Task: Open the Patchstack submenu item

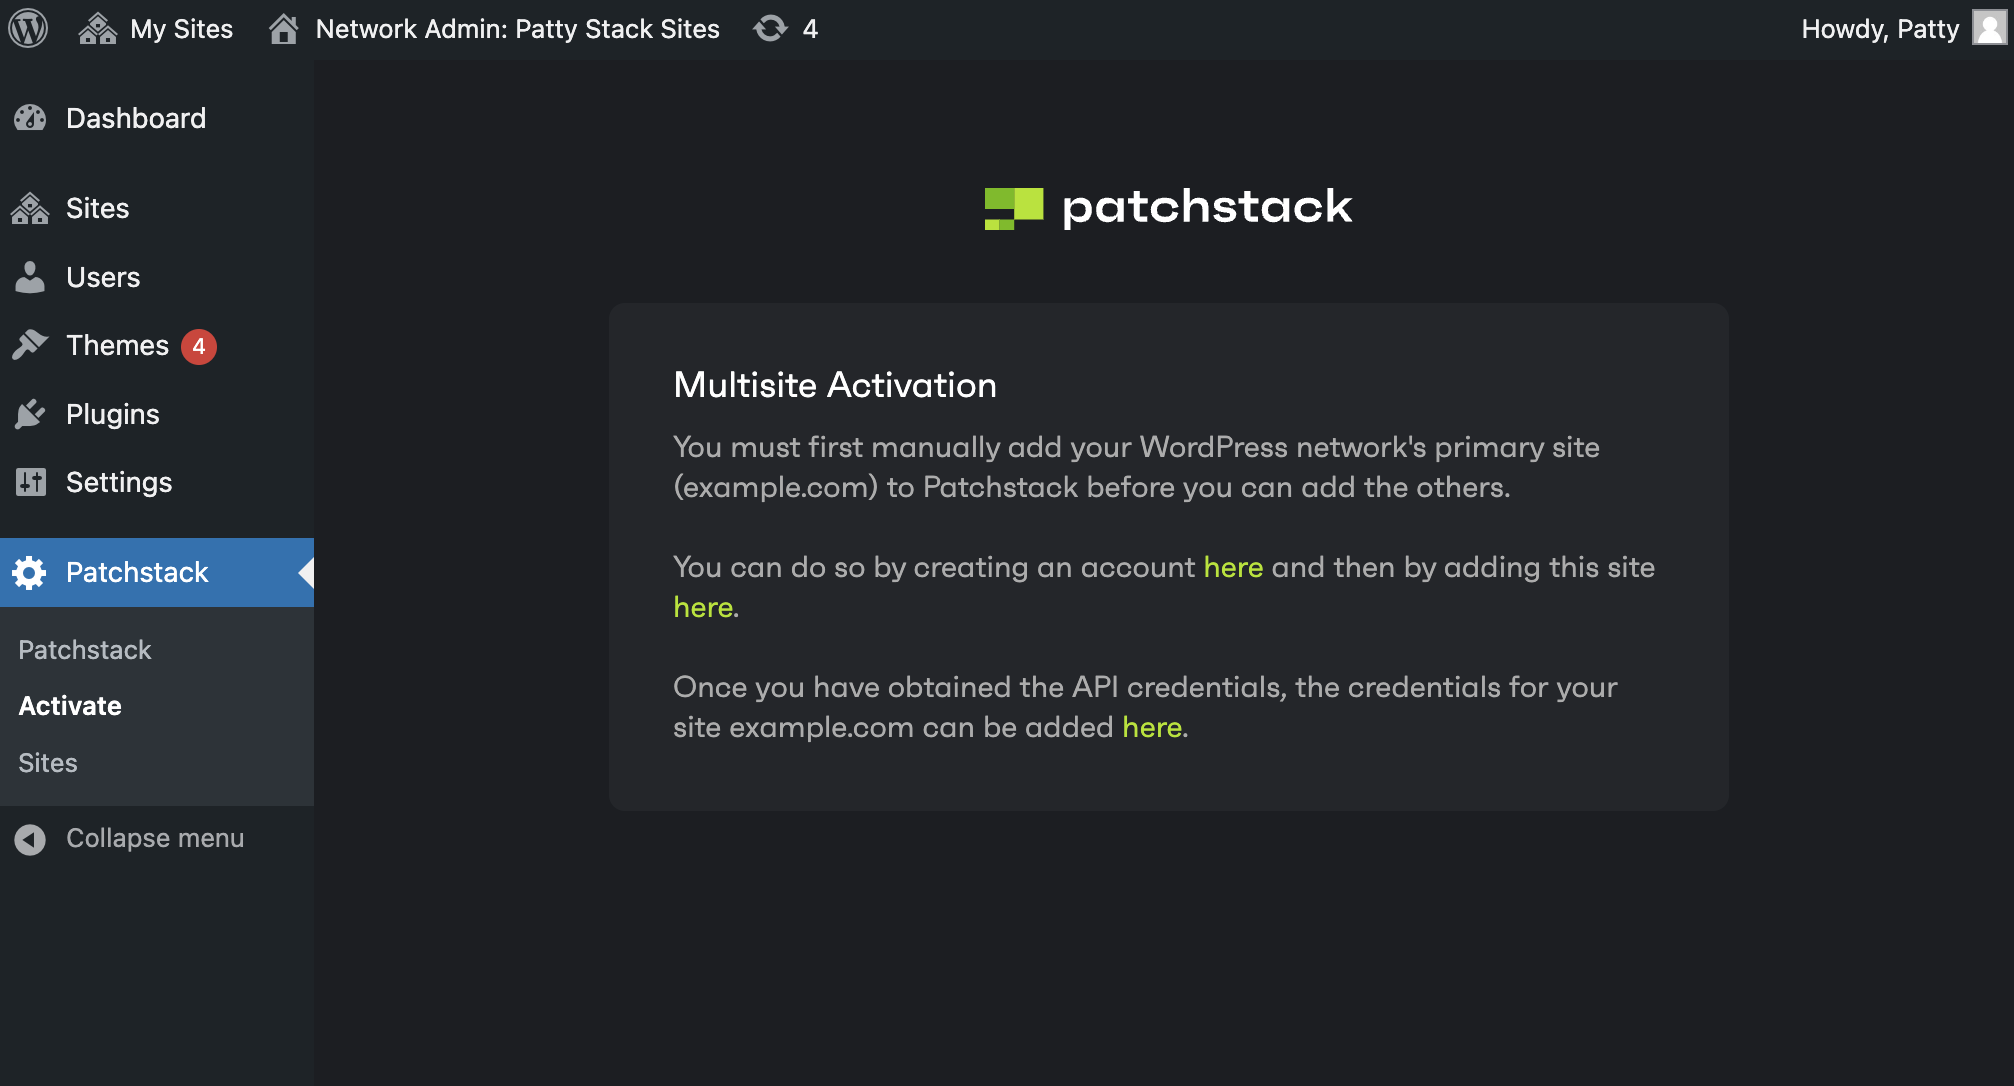Action: click(x=85, y=650)
